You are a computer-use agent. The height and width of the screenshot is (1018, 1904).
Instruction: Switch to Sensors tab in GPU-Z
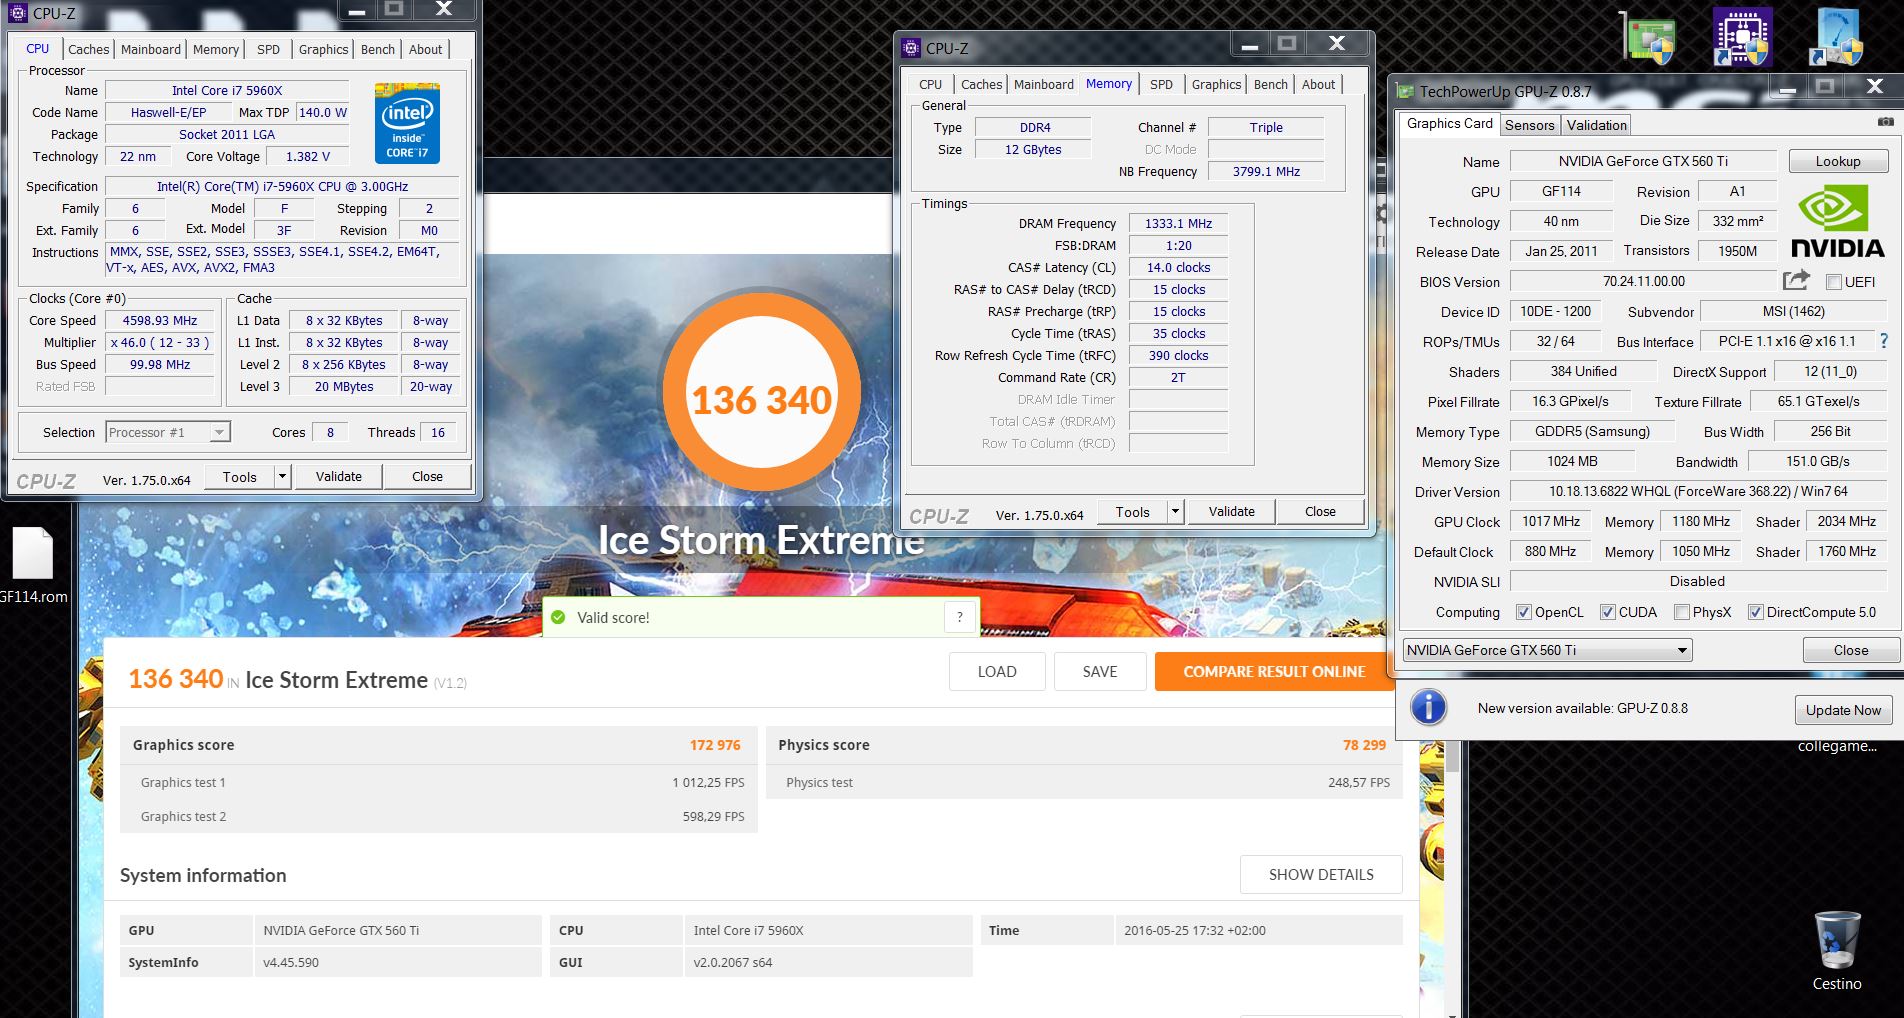click(x=1529, y=125)
